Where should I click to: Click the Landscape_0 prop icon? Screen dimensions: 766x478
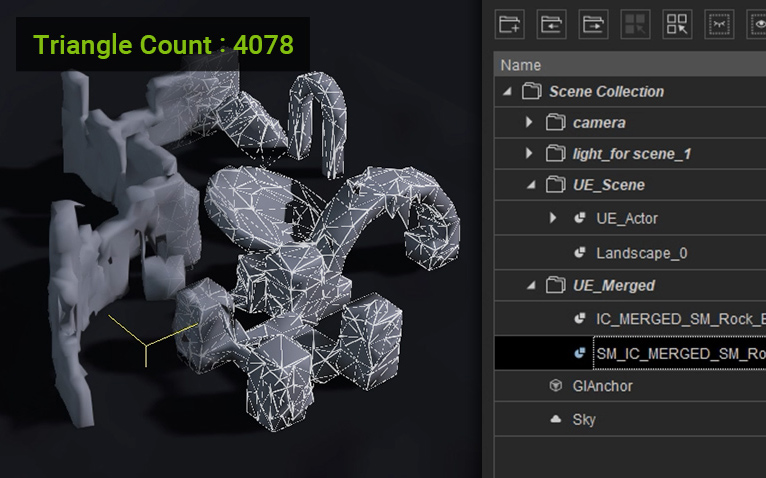click(579, 253)
